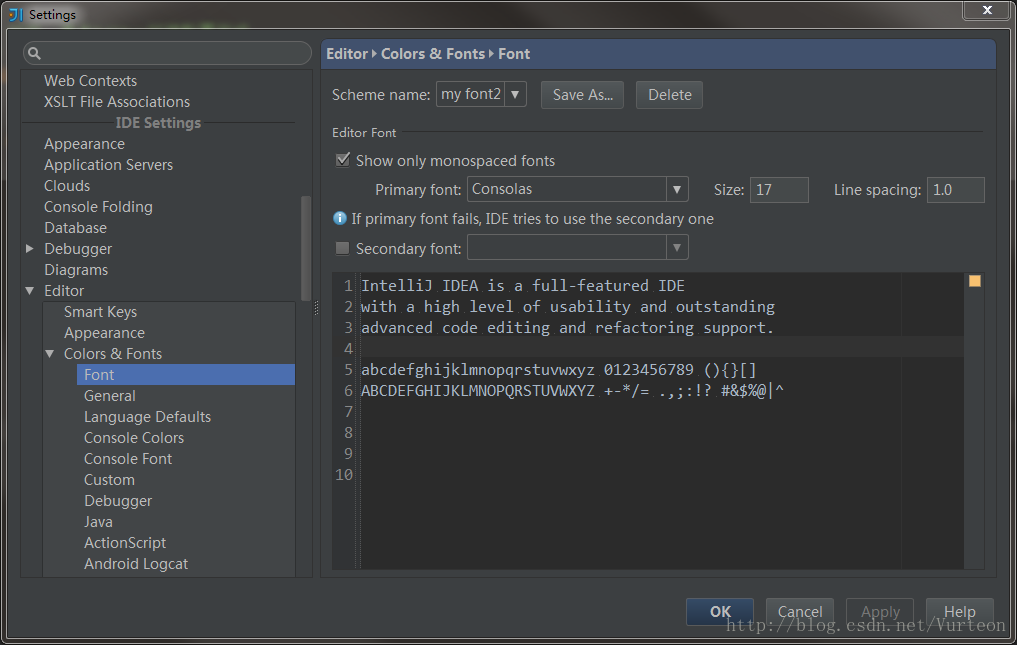Select Appearance under Editor
This screenshot has width=1017, height=645.
104,333
